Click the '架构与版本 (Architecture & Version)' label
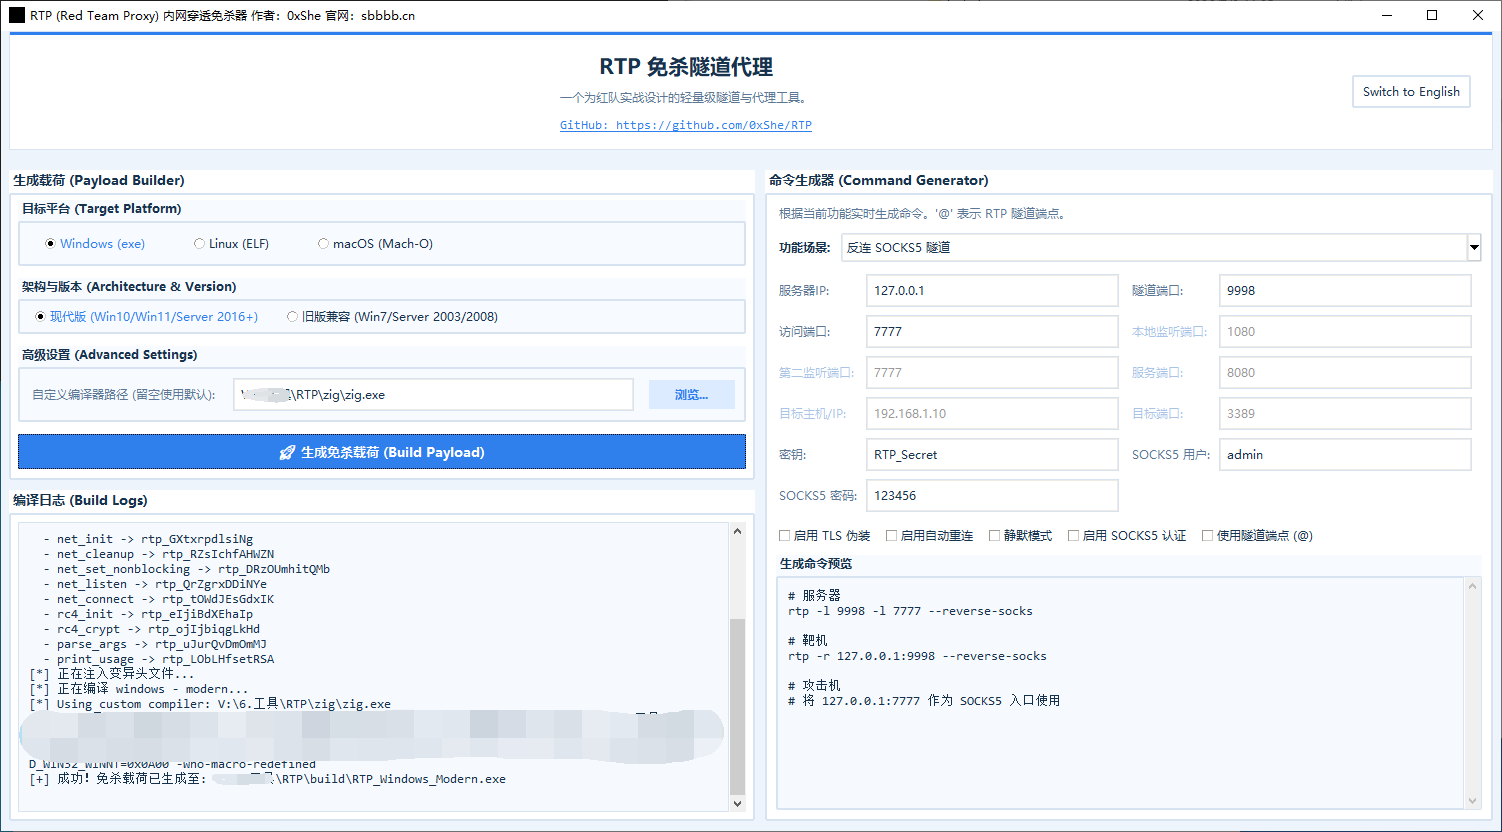Viewport: 1502px width, 832px height. coord(129,287)
